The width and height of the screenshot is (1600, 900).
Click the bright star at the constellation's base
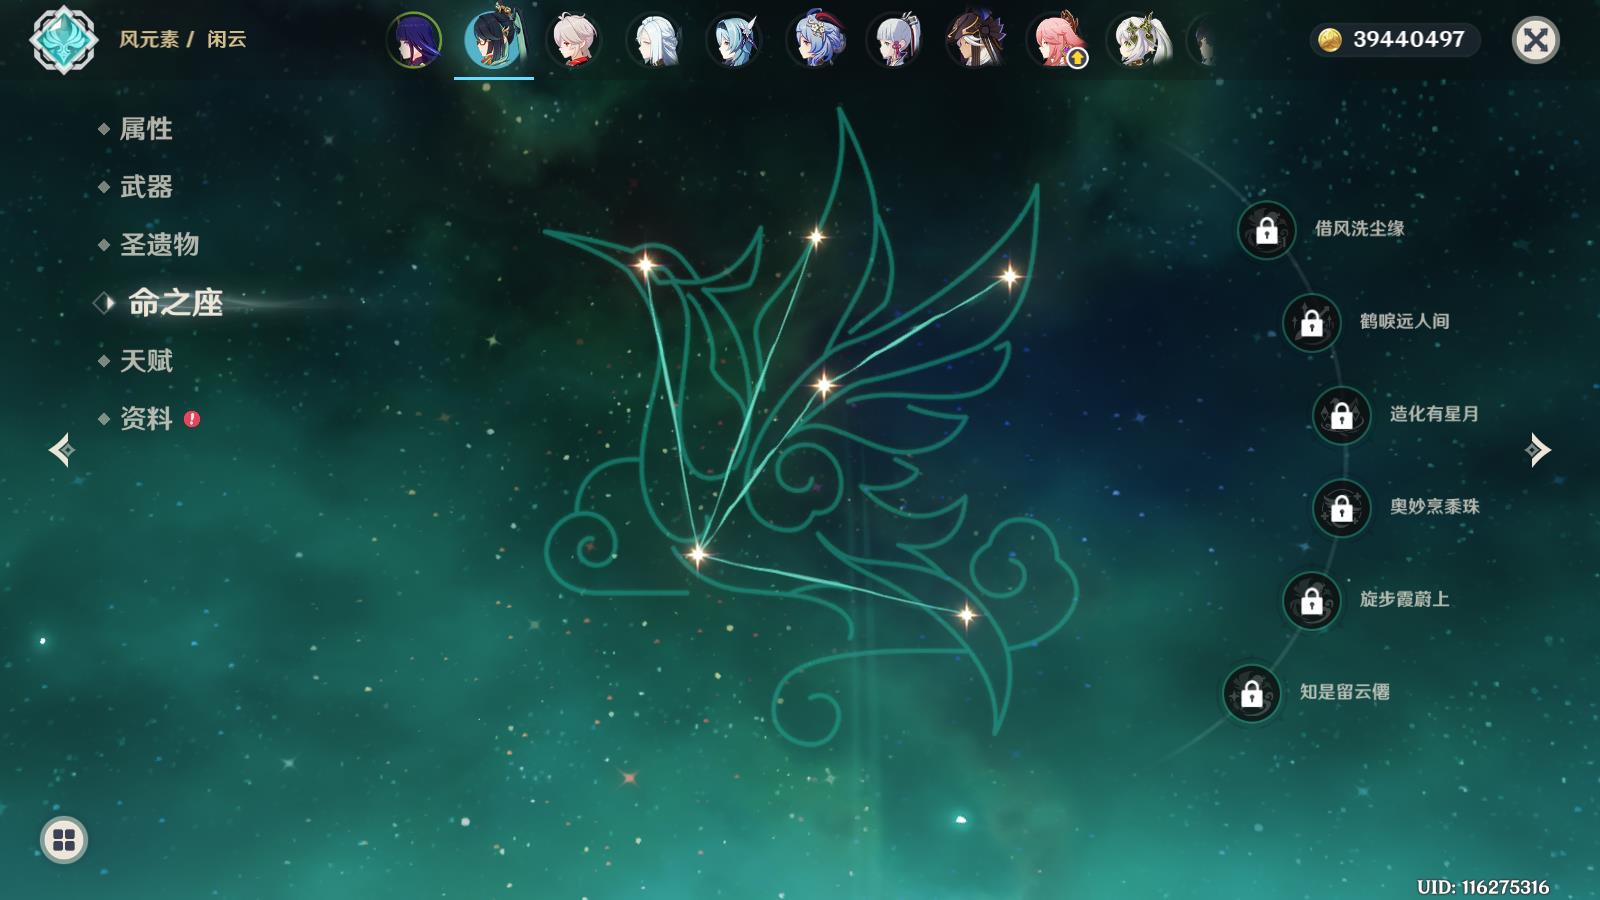coord(697,554)
